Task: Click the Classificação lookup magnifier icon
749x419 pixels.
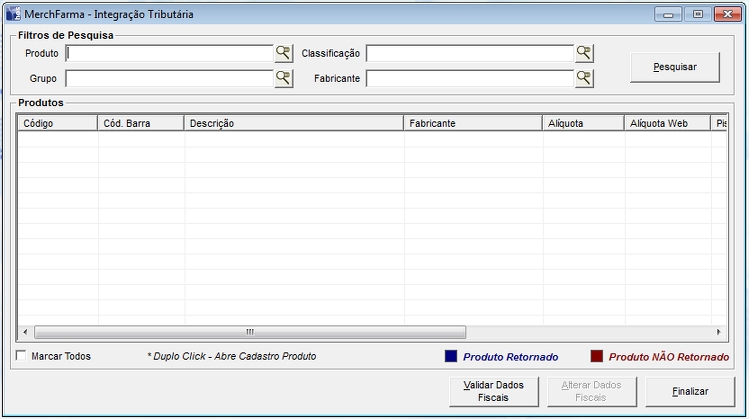Action: (584, 53)
